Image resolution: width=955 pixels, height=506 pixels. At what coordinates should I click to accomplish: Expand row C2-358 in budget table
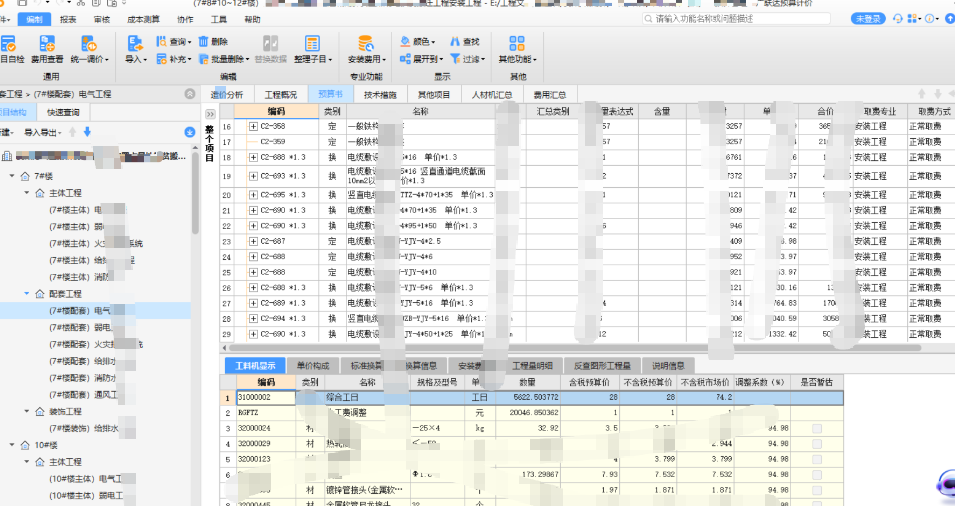[x=253, y=127]
